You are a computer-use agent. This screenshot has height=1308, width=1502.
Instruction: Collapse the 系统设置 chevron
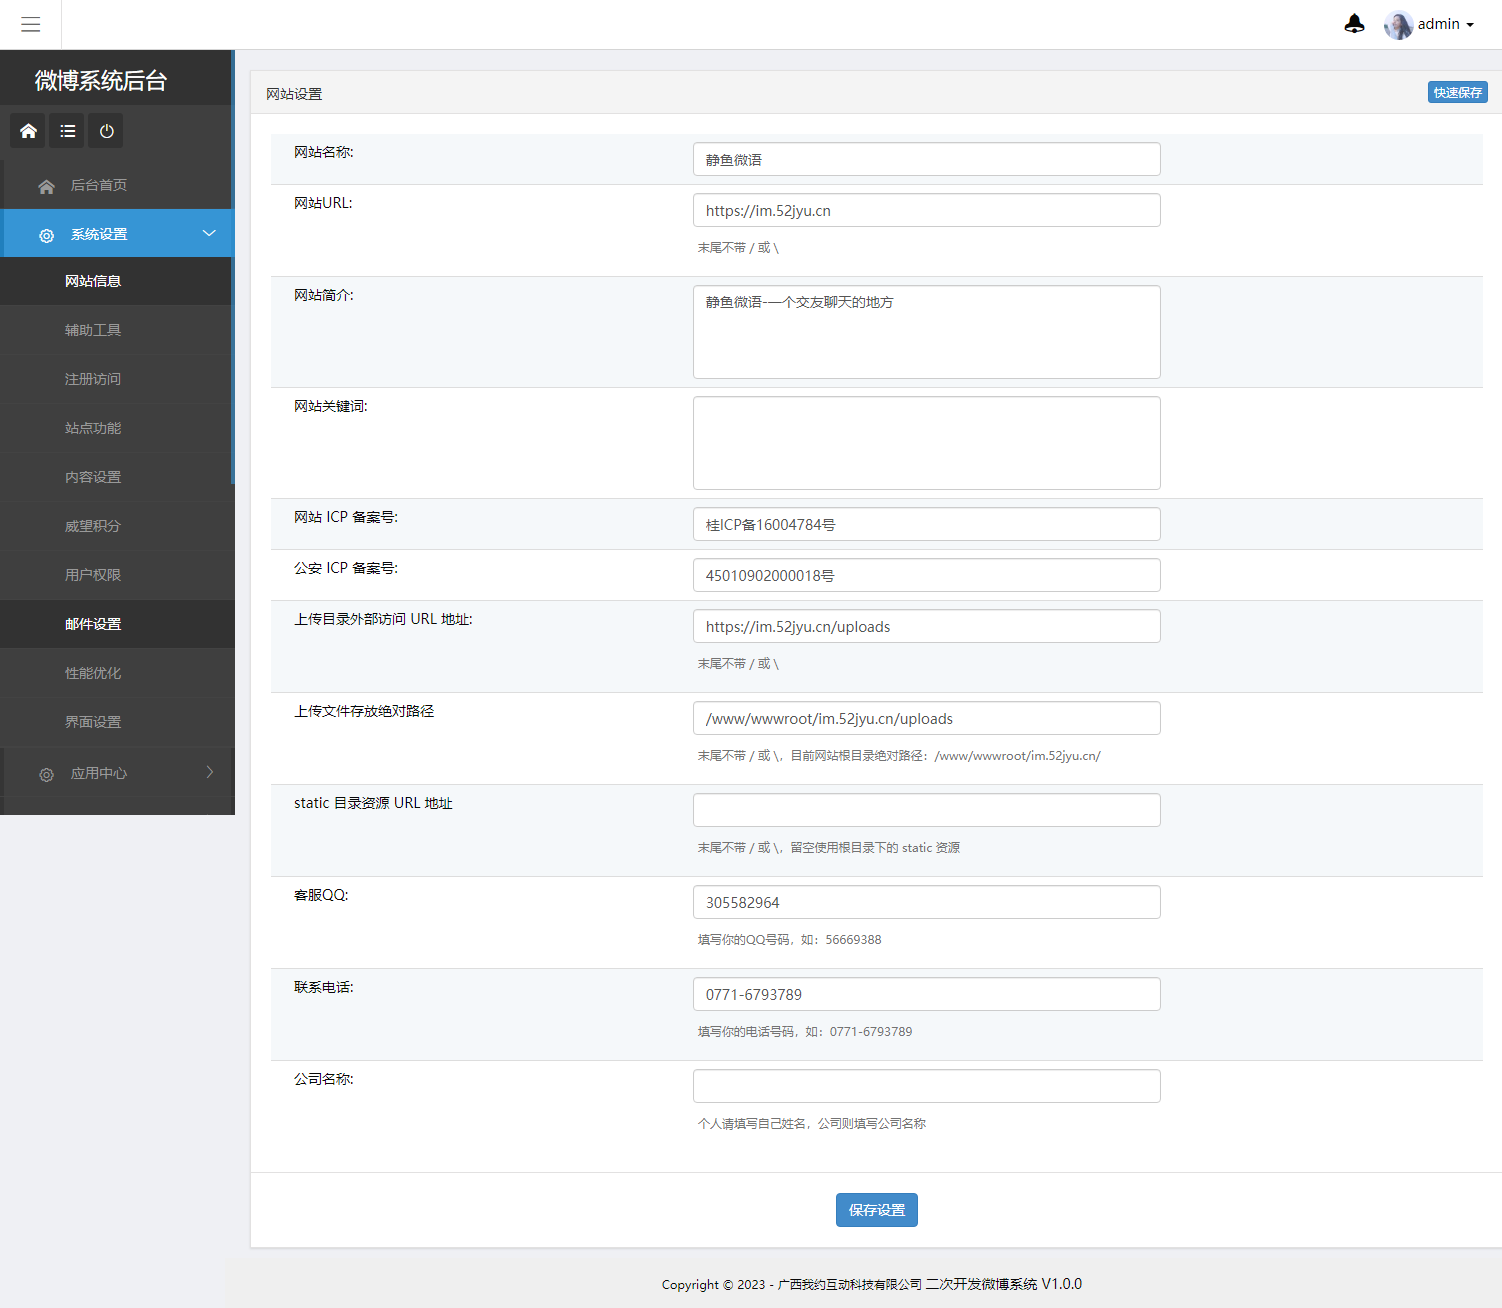click(209, 233)
